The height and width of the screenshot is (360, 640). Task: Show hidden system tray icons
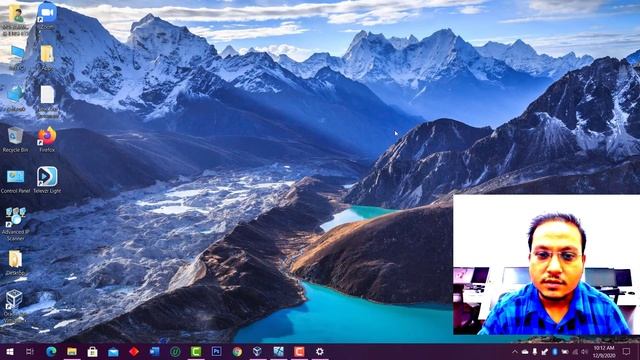pyautogui.click(x=515, y=351)
